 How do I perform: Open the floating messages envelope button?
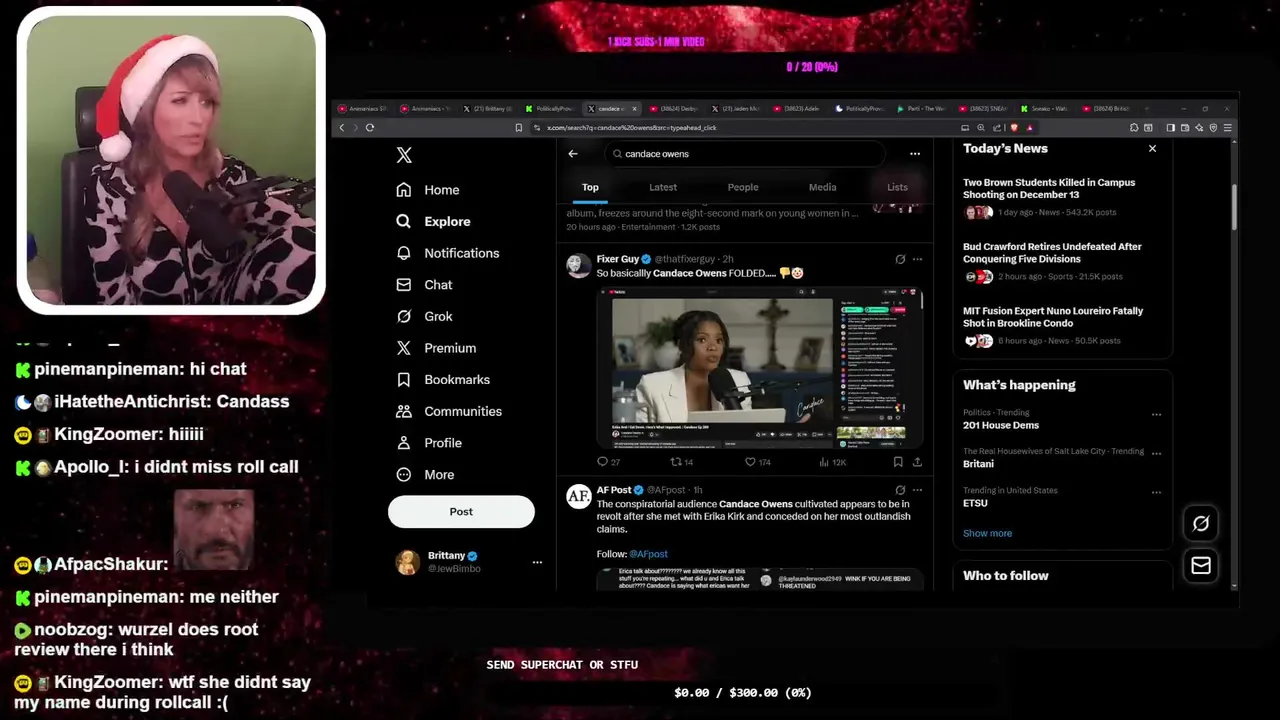[1201, 566]
